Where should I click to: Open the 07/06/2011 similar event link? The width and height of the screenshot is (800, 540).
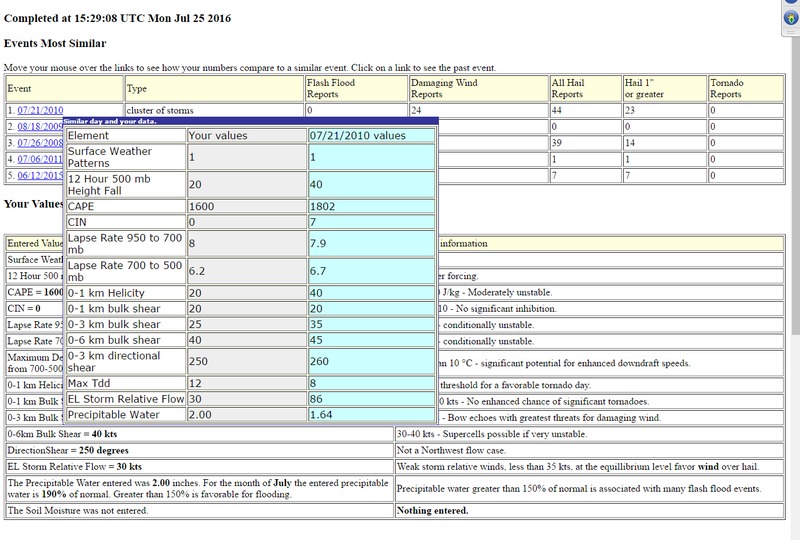click(40, 159)
